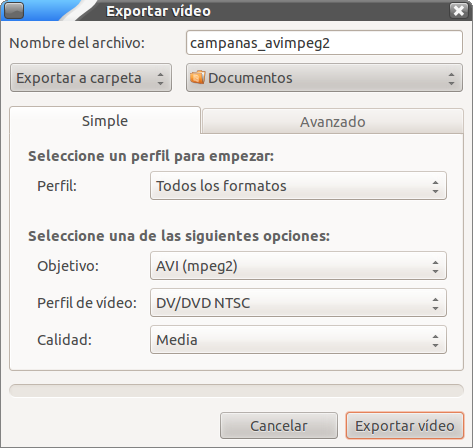Click the Documentos folder icon
This screenshot has height=448, width=473.
tap(197, 77)
